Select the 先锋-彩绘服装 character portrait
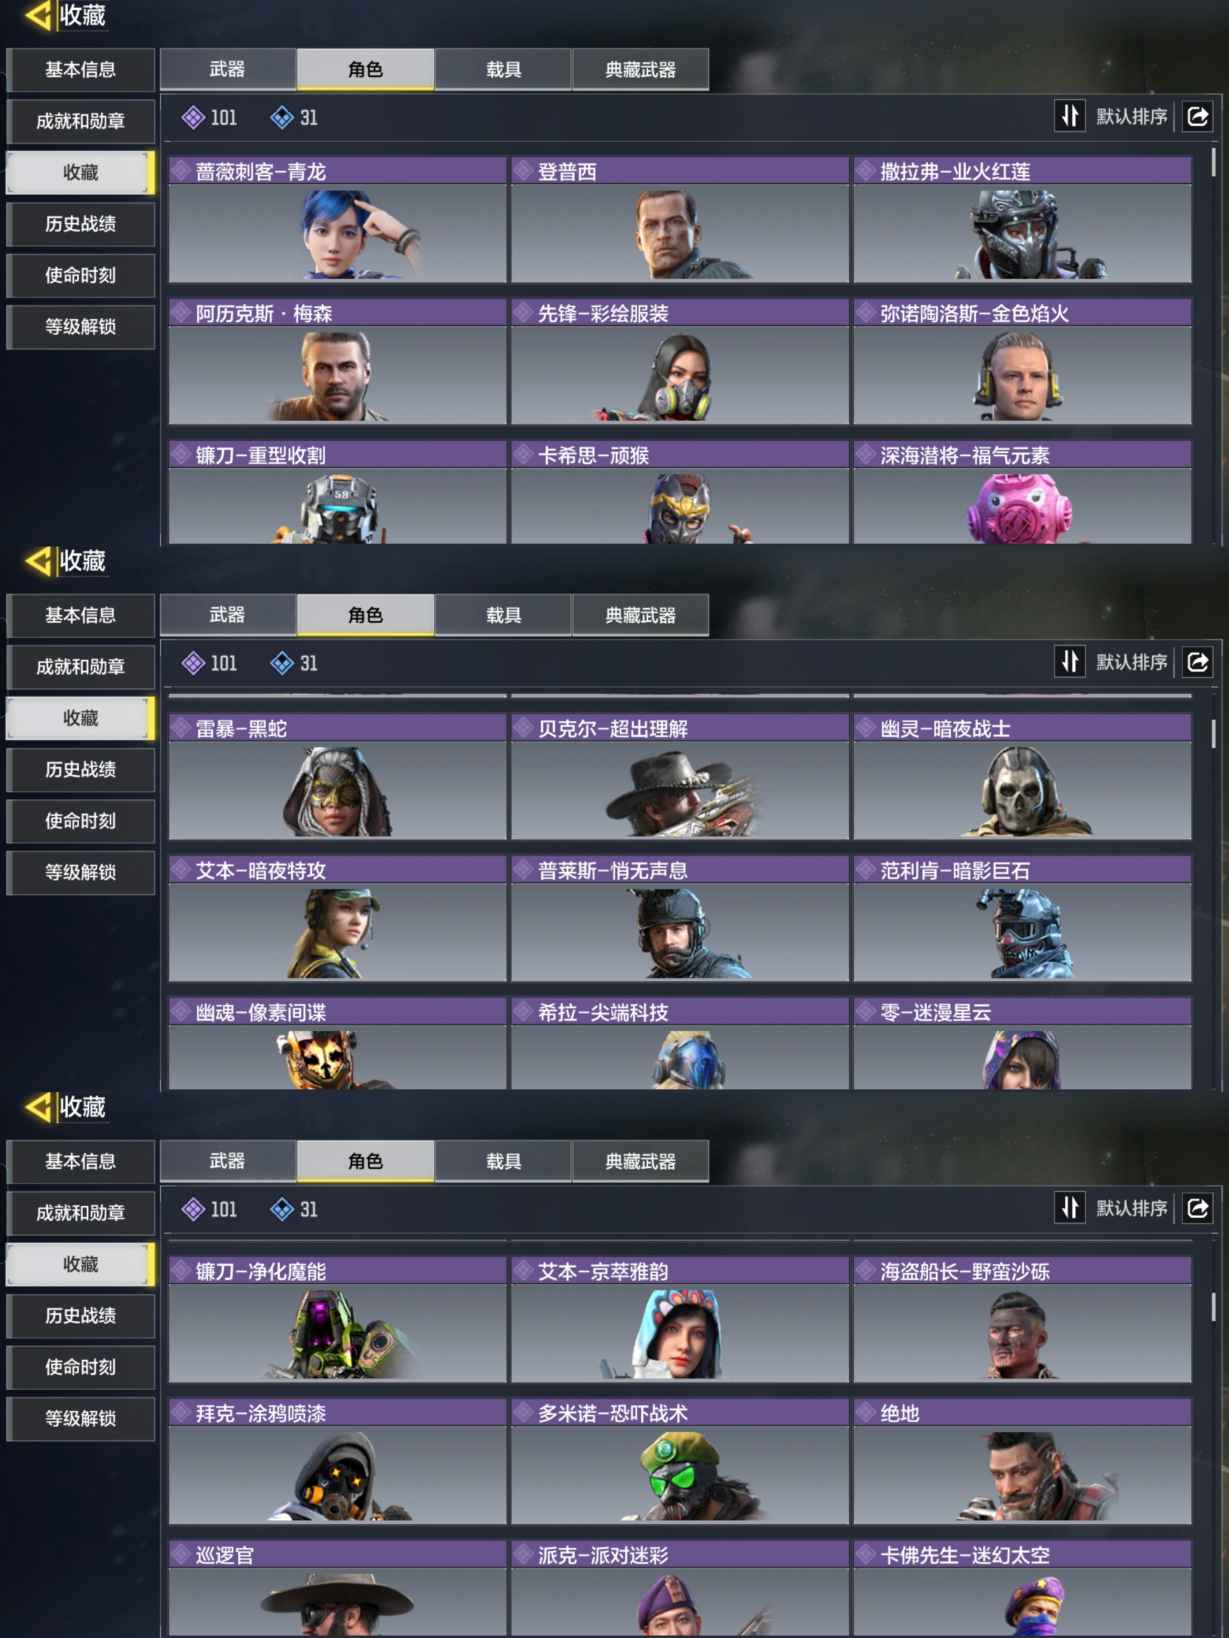This screenshot has height=1638, width=1229. tap(680, 374)
